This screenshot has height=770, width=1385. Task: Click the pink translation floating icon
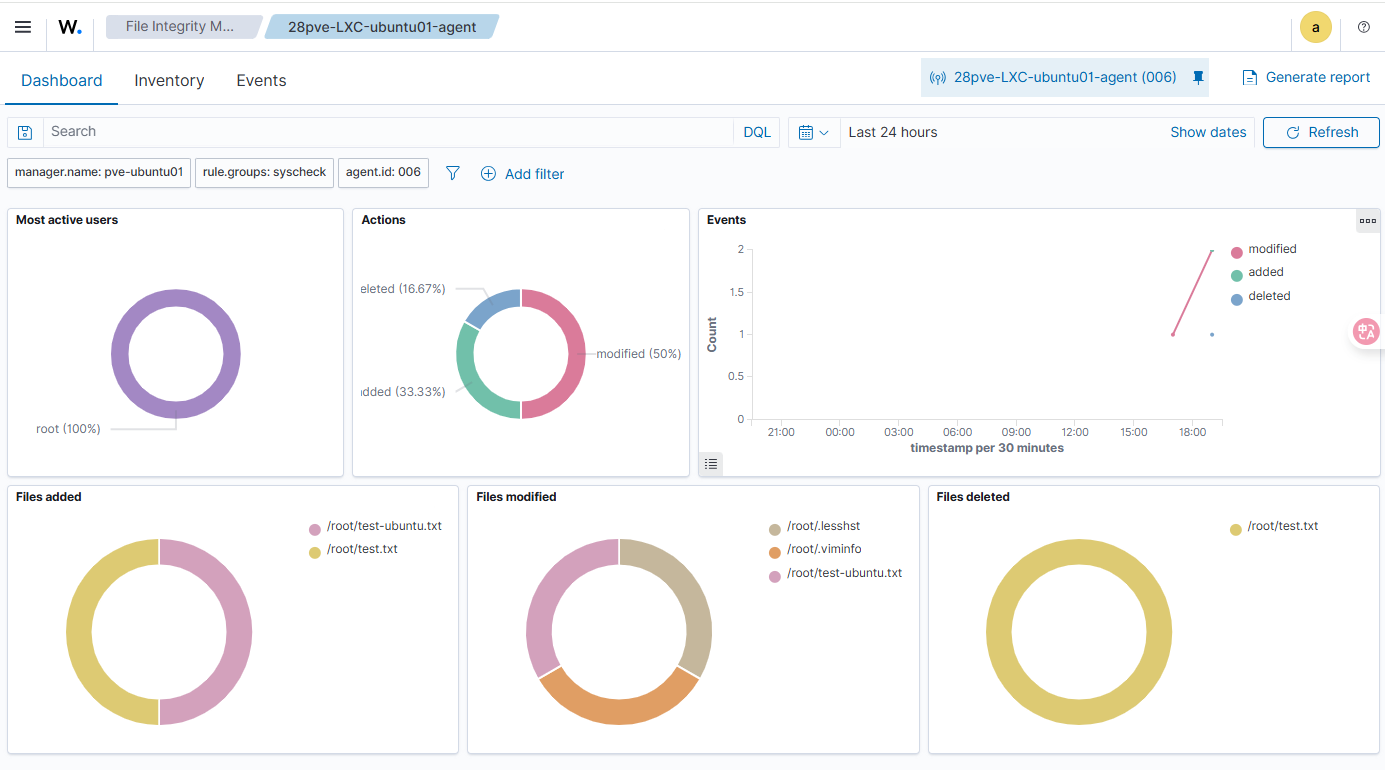(1365, 331)
